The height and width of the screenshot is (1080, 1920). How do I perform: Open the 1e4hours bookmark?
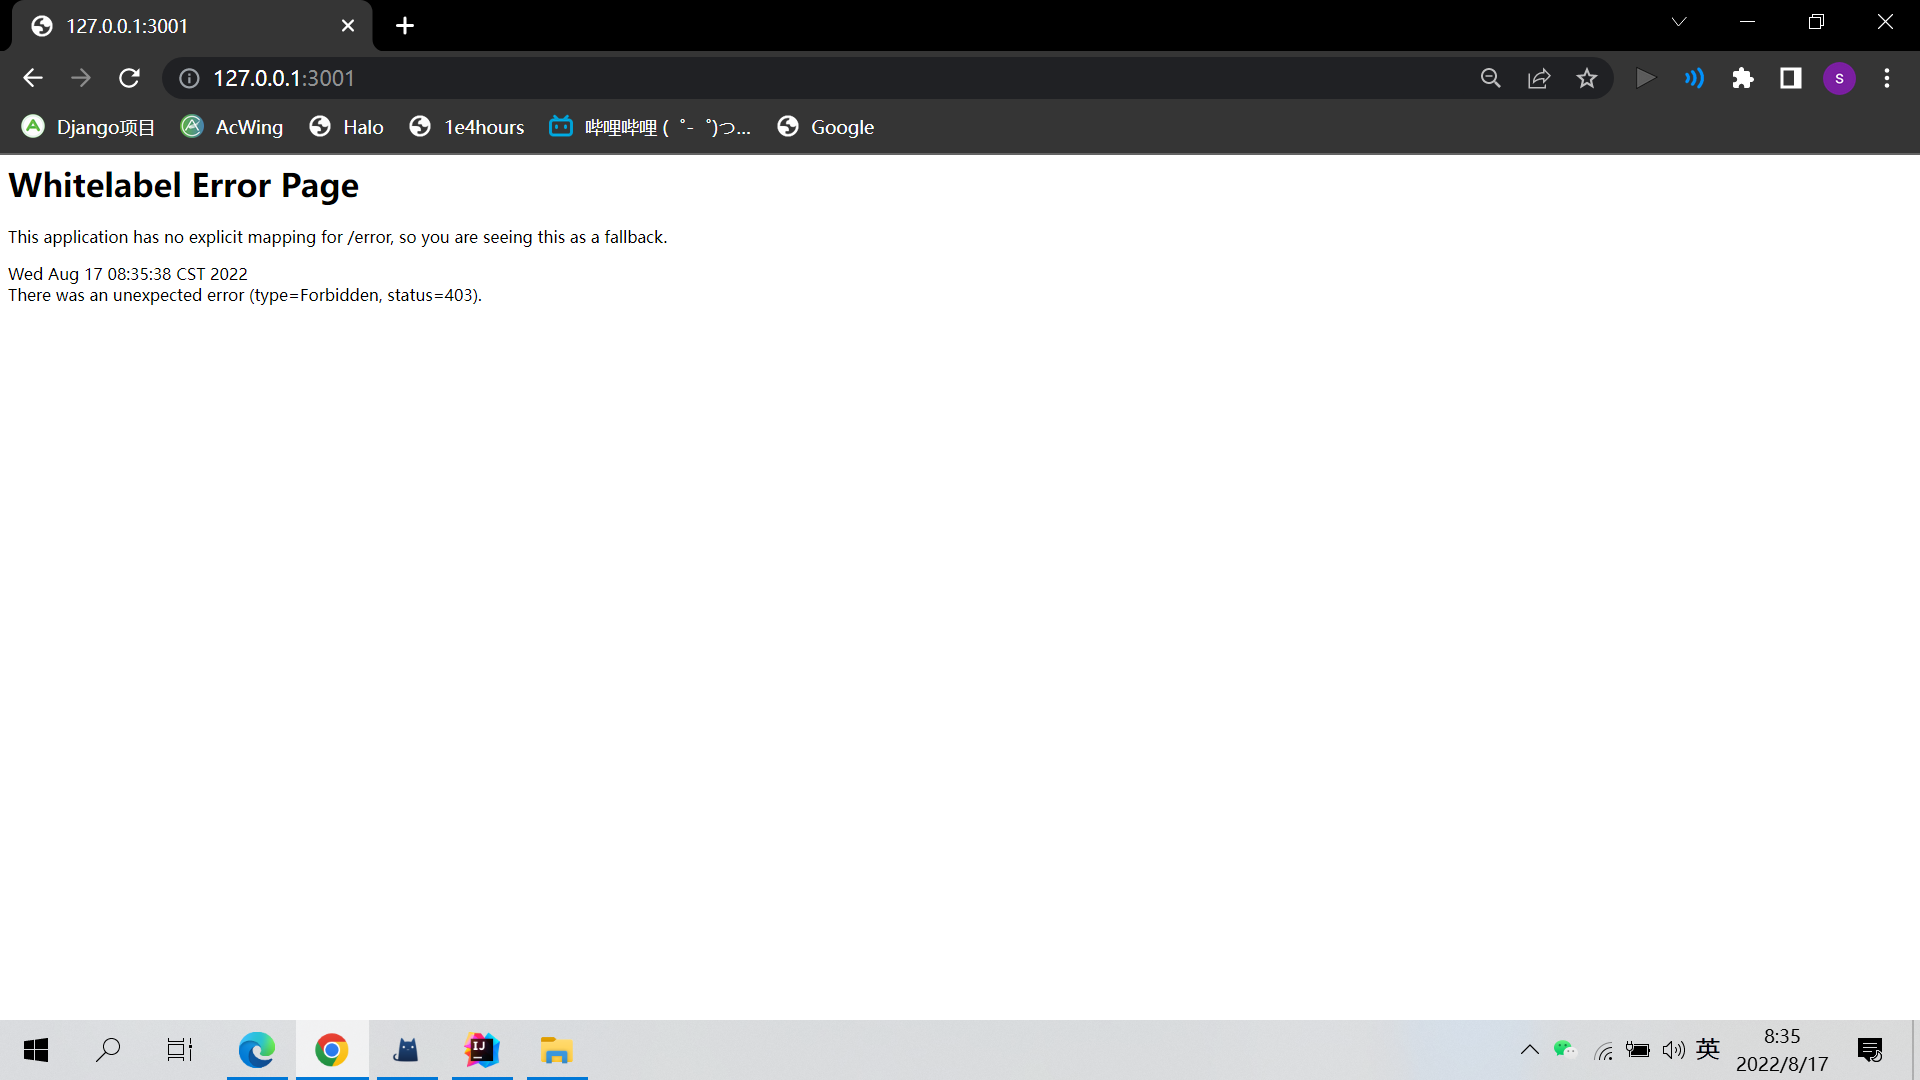(467, 127)
